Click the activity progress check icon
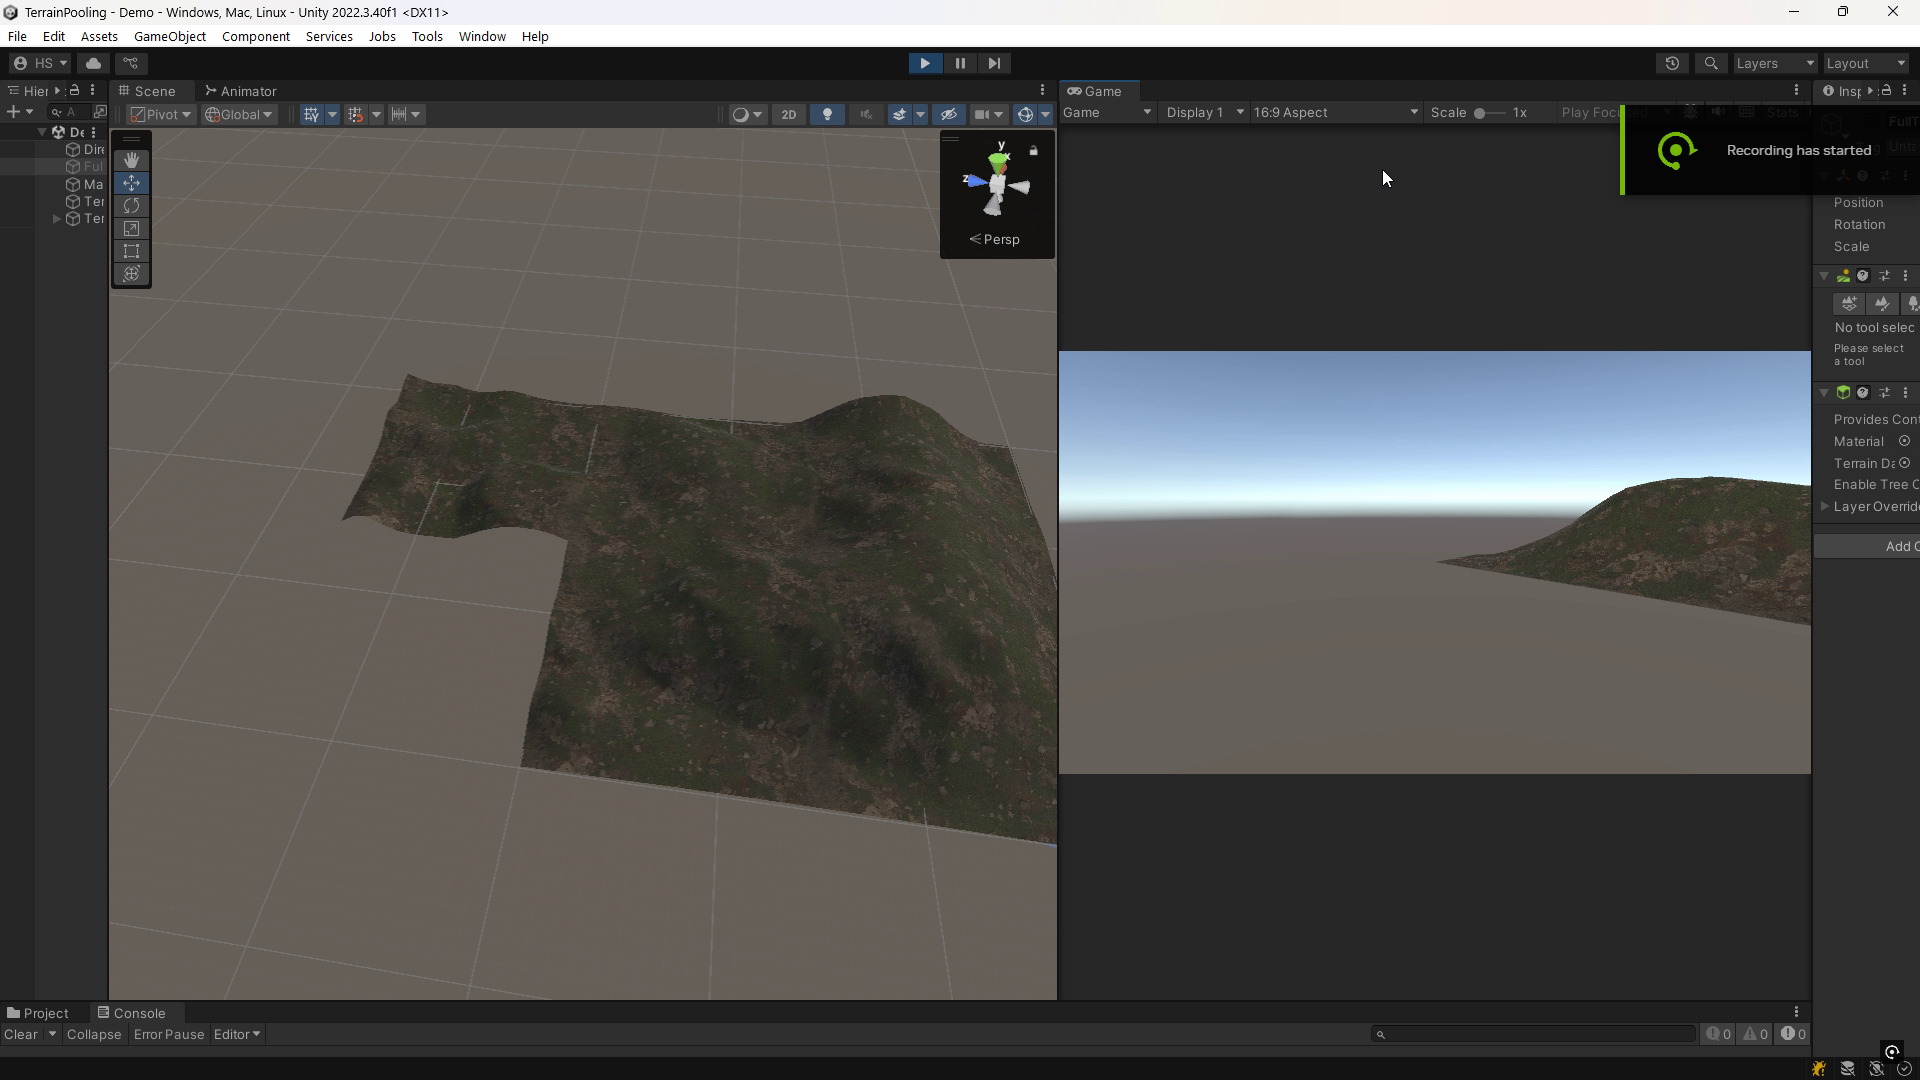The image size is (1920, 1080). coord(1904,1069)
